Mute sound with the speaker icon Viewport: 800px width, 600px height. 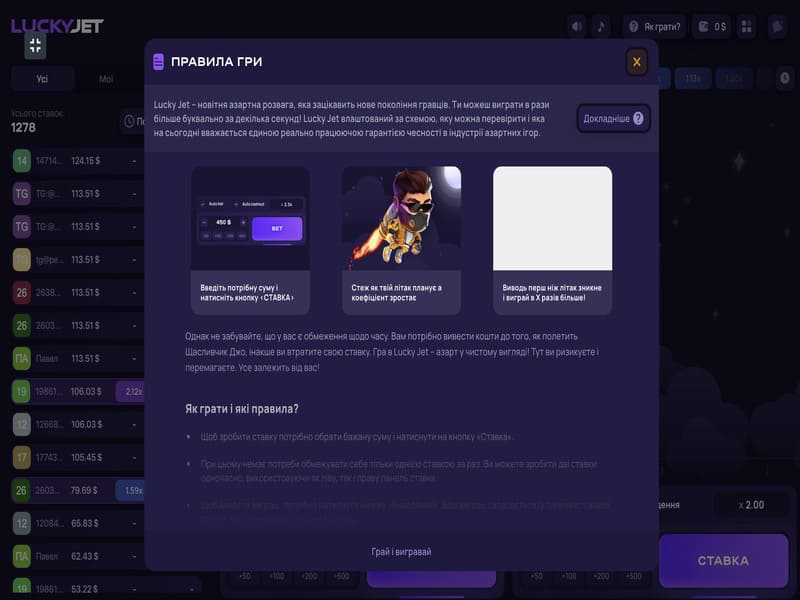[x=577, y=26]
